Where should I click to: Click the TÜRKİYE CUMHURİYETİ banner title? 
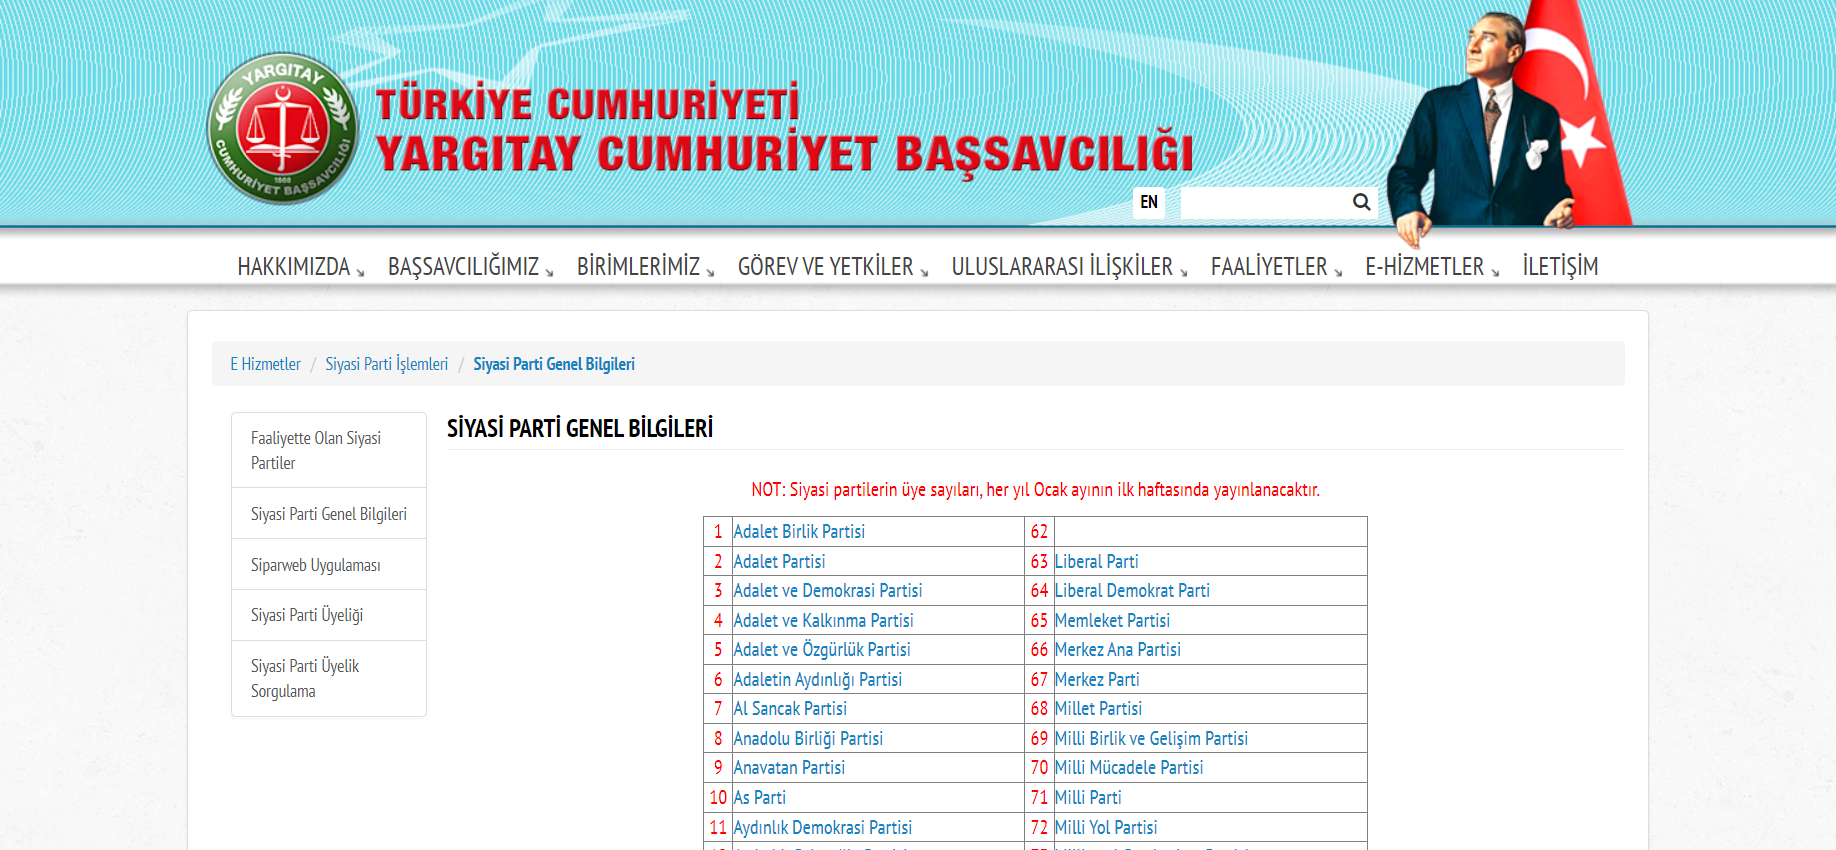[x=587, y=104]
